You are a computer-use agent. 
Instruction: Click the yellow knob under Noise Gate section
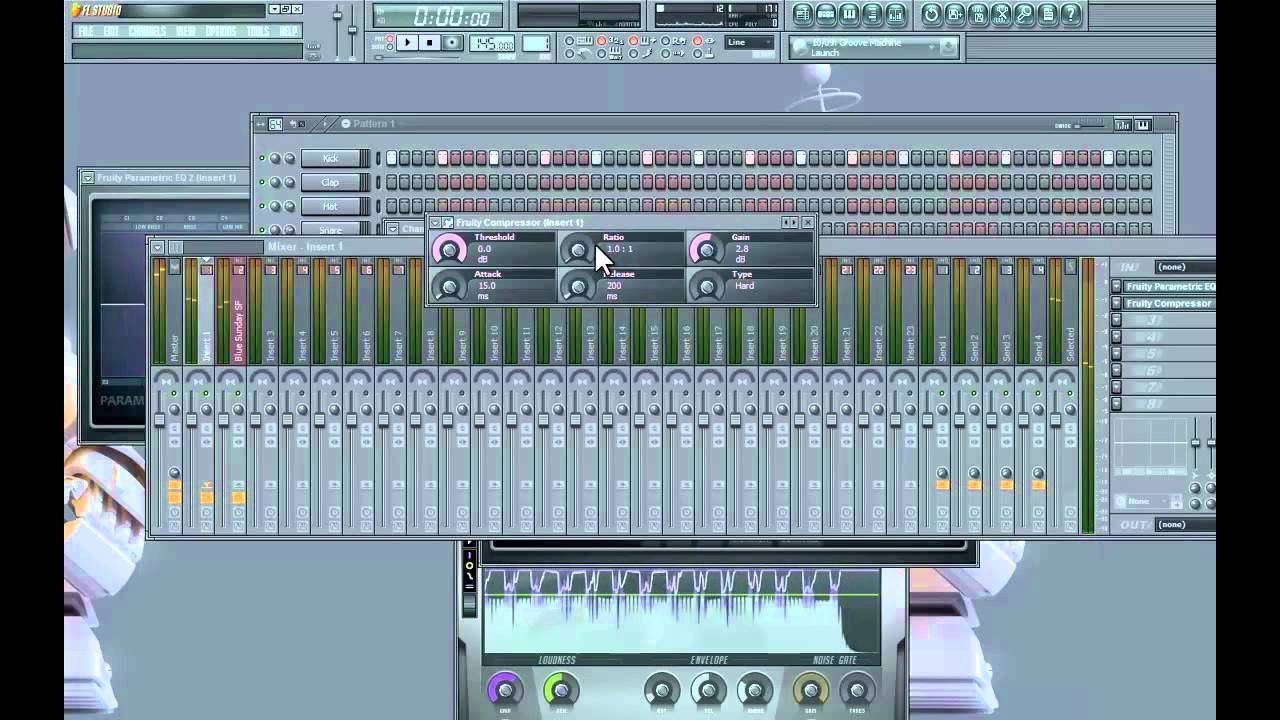[811, 690]
